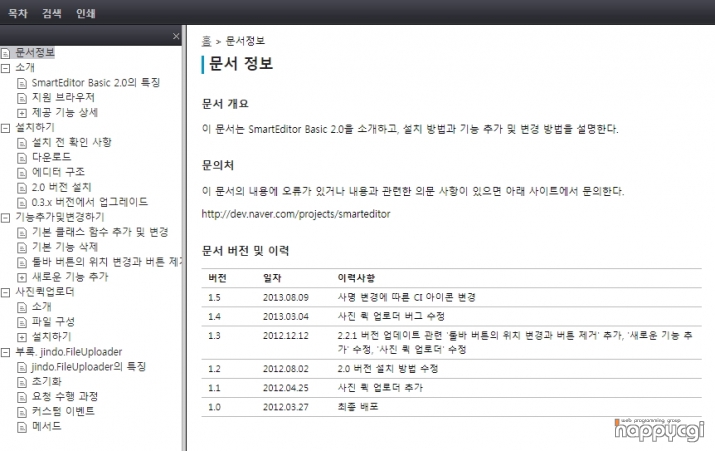
Task: Open the 커스텀 이벤트 page
Action: pos(63,411)
